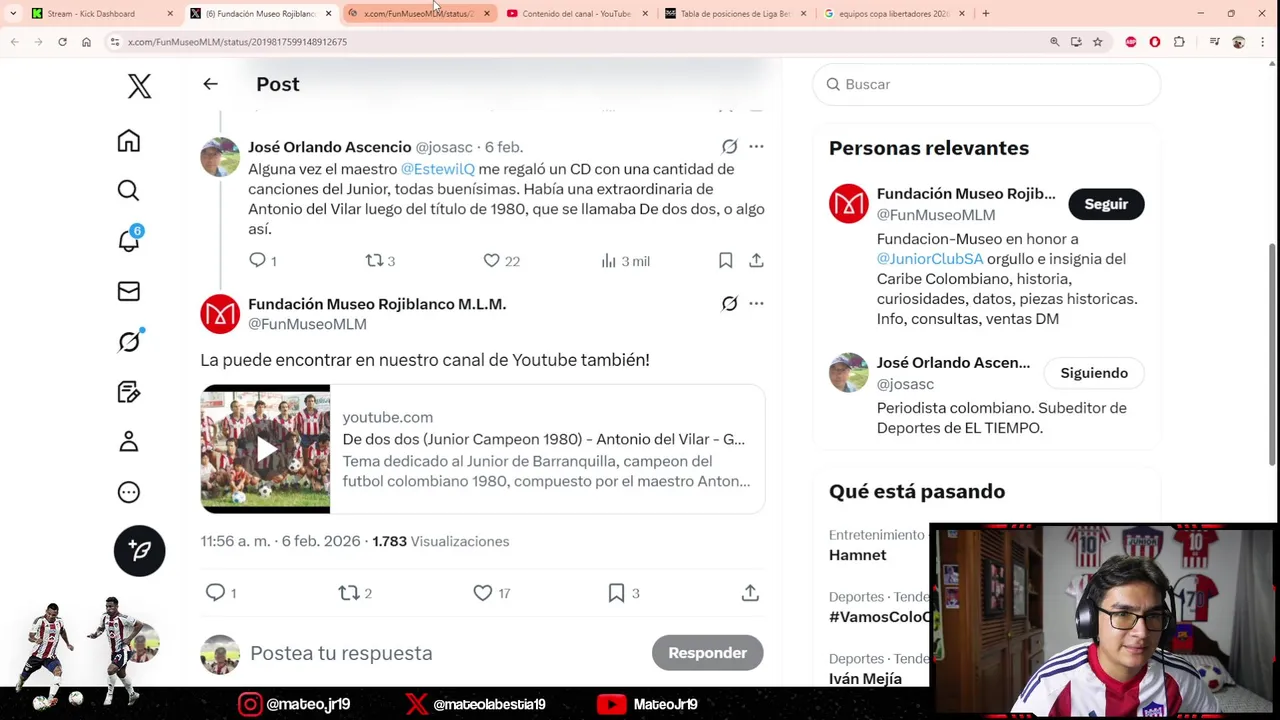Go back with the Post arrow
The image size is (1280, 720).
[x=210, y=84]
